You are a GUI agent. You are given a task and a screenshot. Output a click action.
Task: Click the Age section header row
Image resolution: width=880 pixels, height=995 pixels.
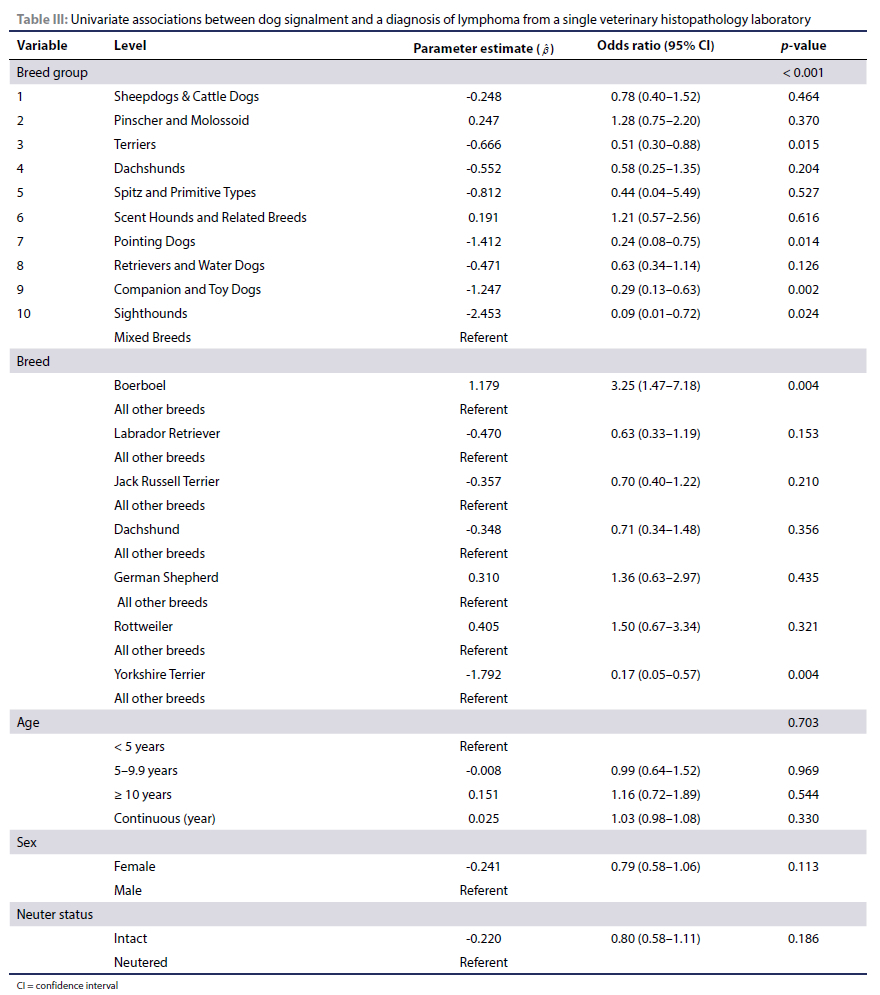click(28, 722)
